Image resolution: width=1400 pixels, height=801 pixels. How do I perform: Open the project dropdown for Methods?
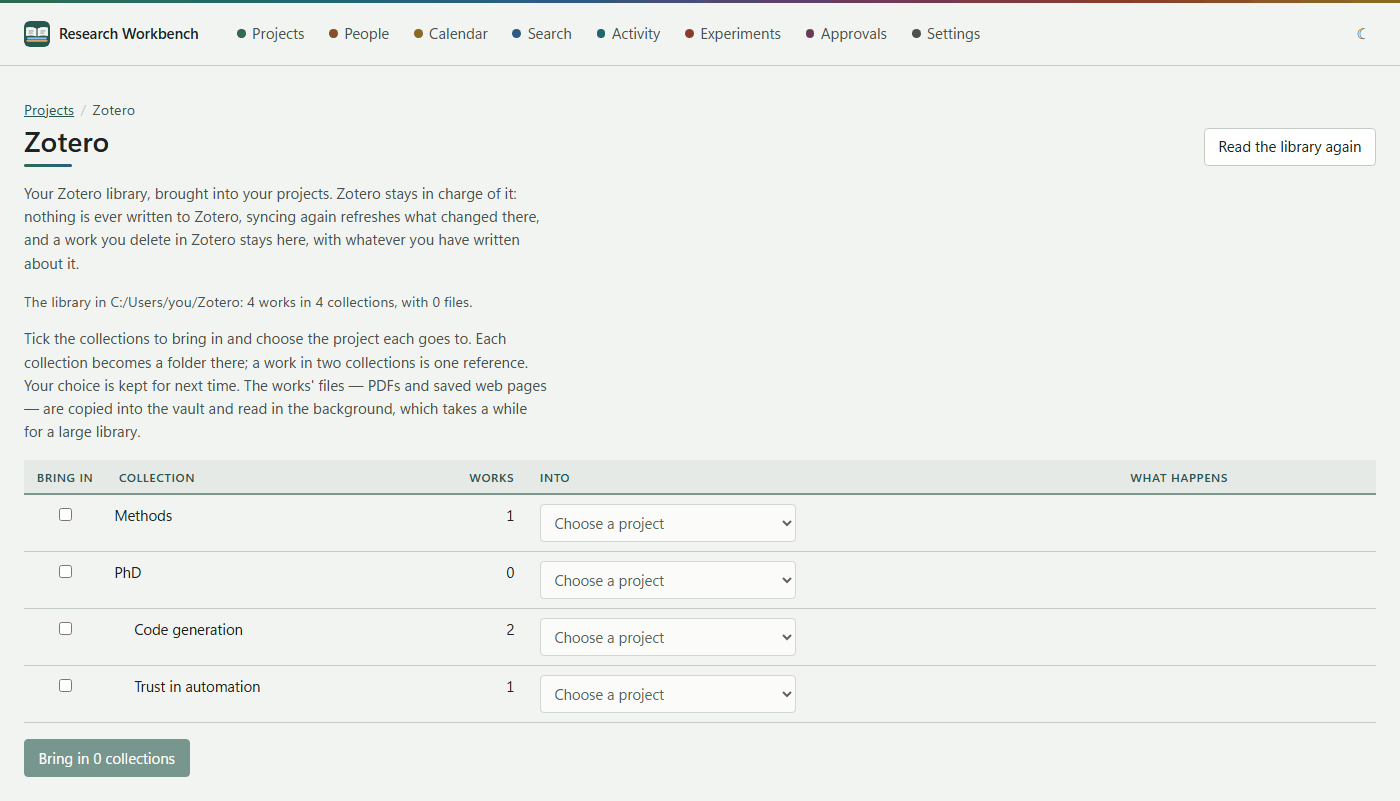pos(668,523)
